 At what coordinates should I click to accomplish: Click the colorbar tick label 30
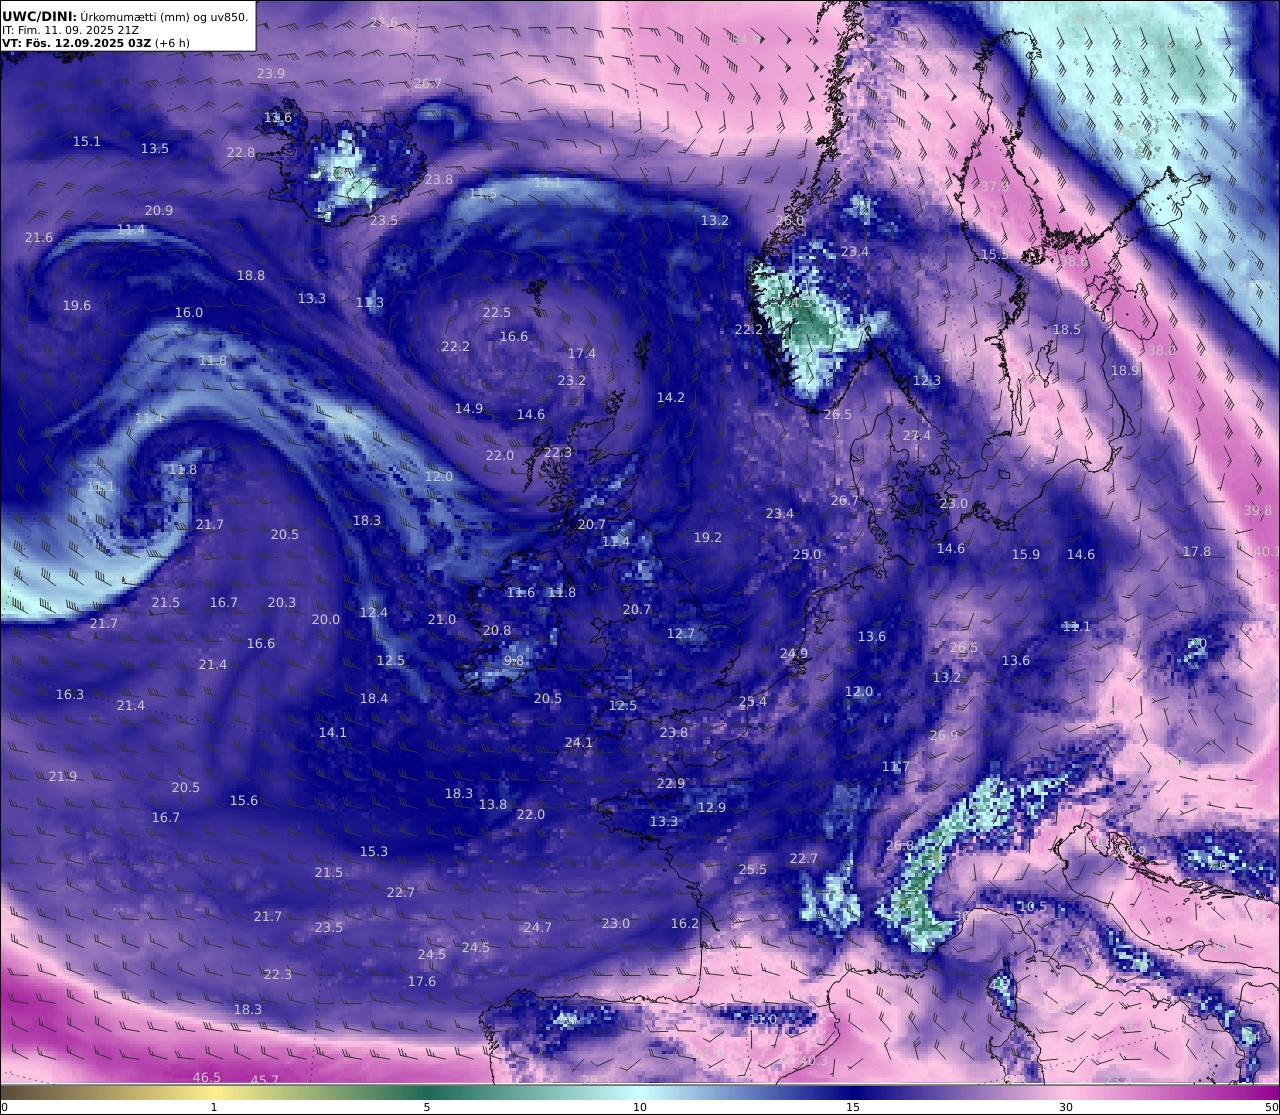(x=1066, y=1107)
